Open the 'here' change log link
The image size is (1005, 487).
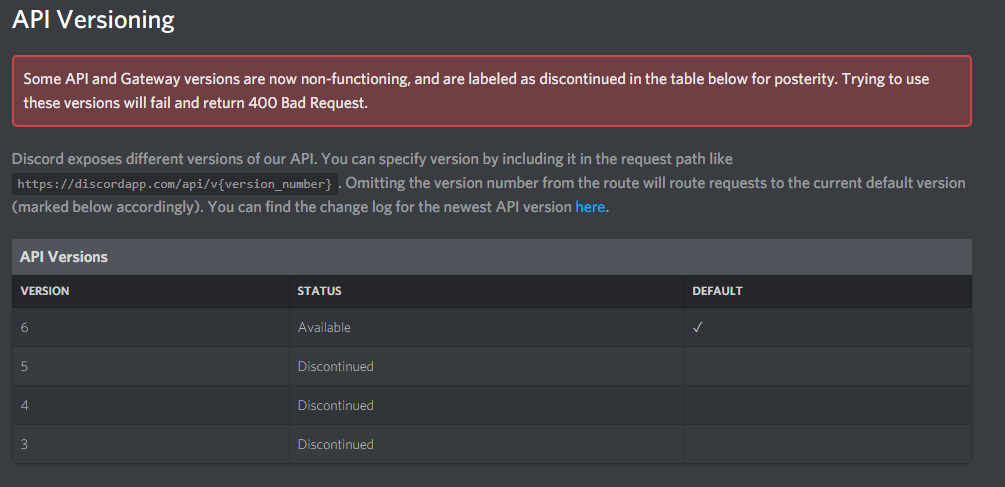(590, 207)
